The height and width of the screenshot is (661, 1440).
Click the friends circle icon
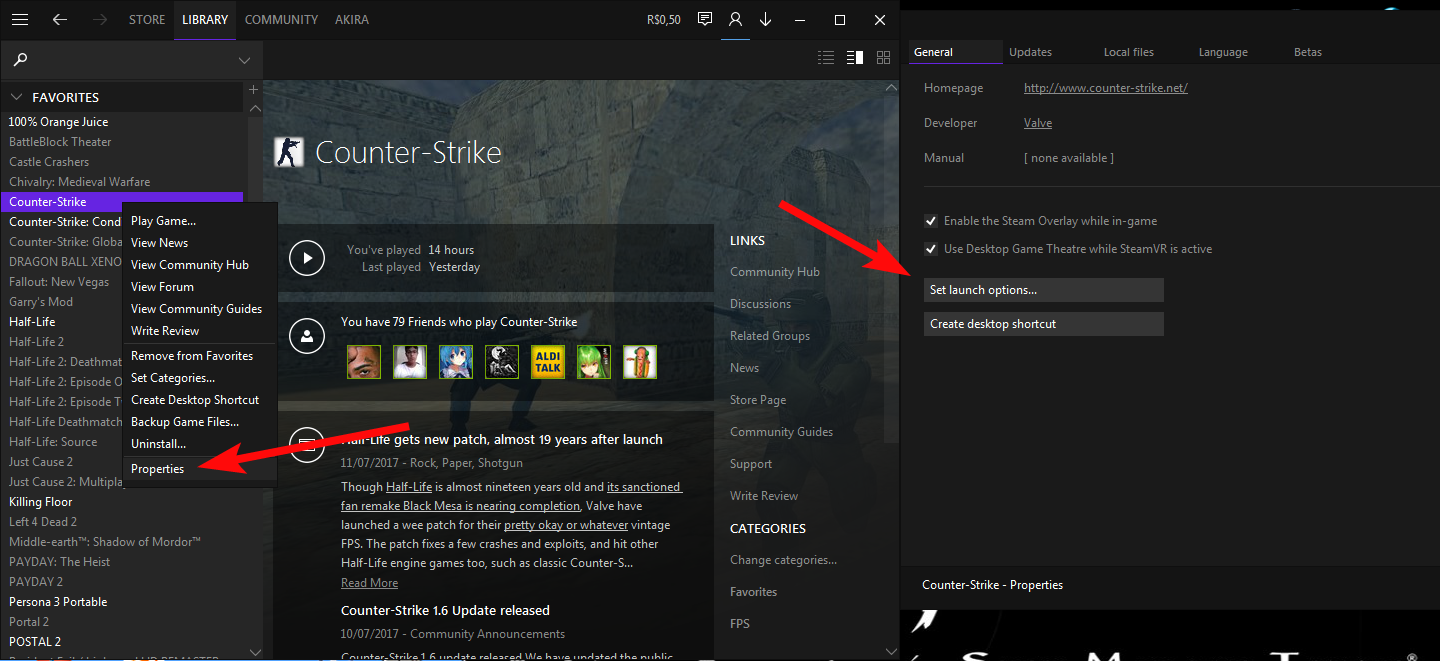[307, 337]
